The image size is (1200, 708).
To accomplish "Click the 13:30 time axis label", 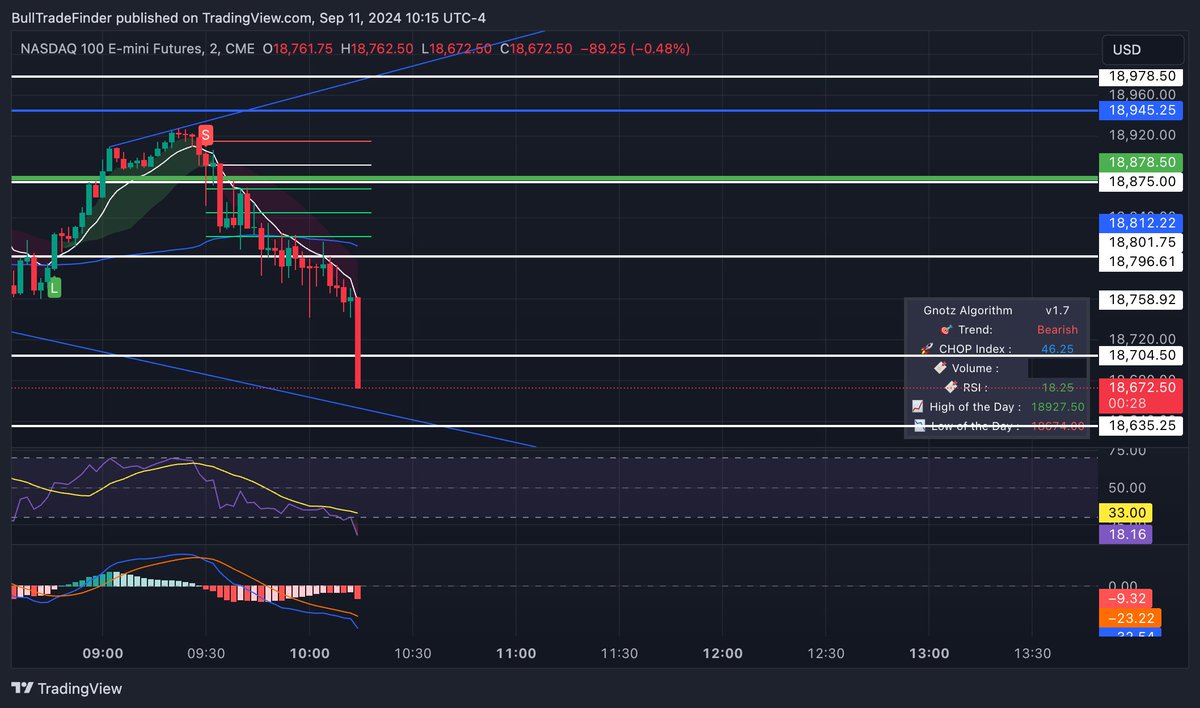I will pyautogui.click(x=1032, y=653).
